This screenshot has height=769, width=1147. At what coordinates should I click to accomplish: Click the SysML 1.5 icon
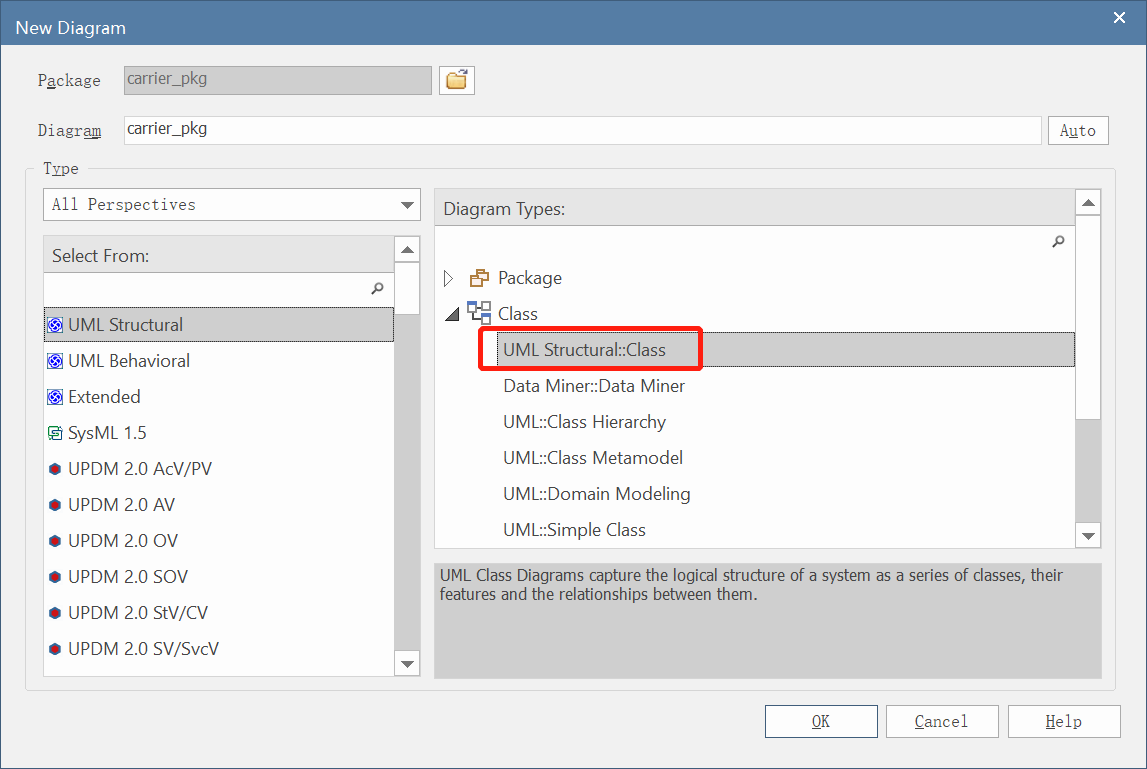pos(55,432)
